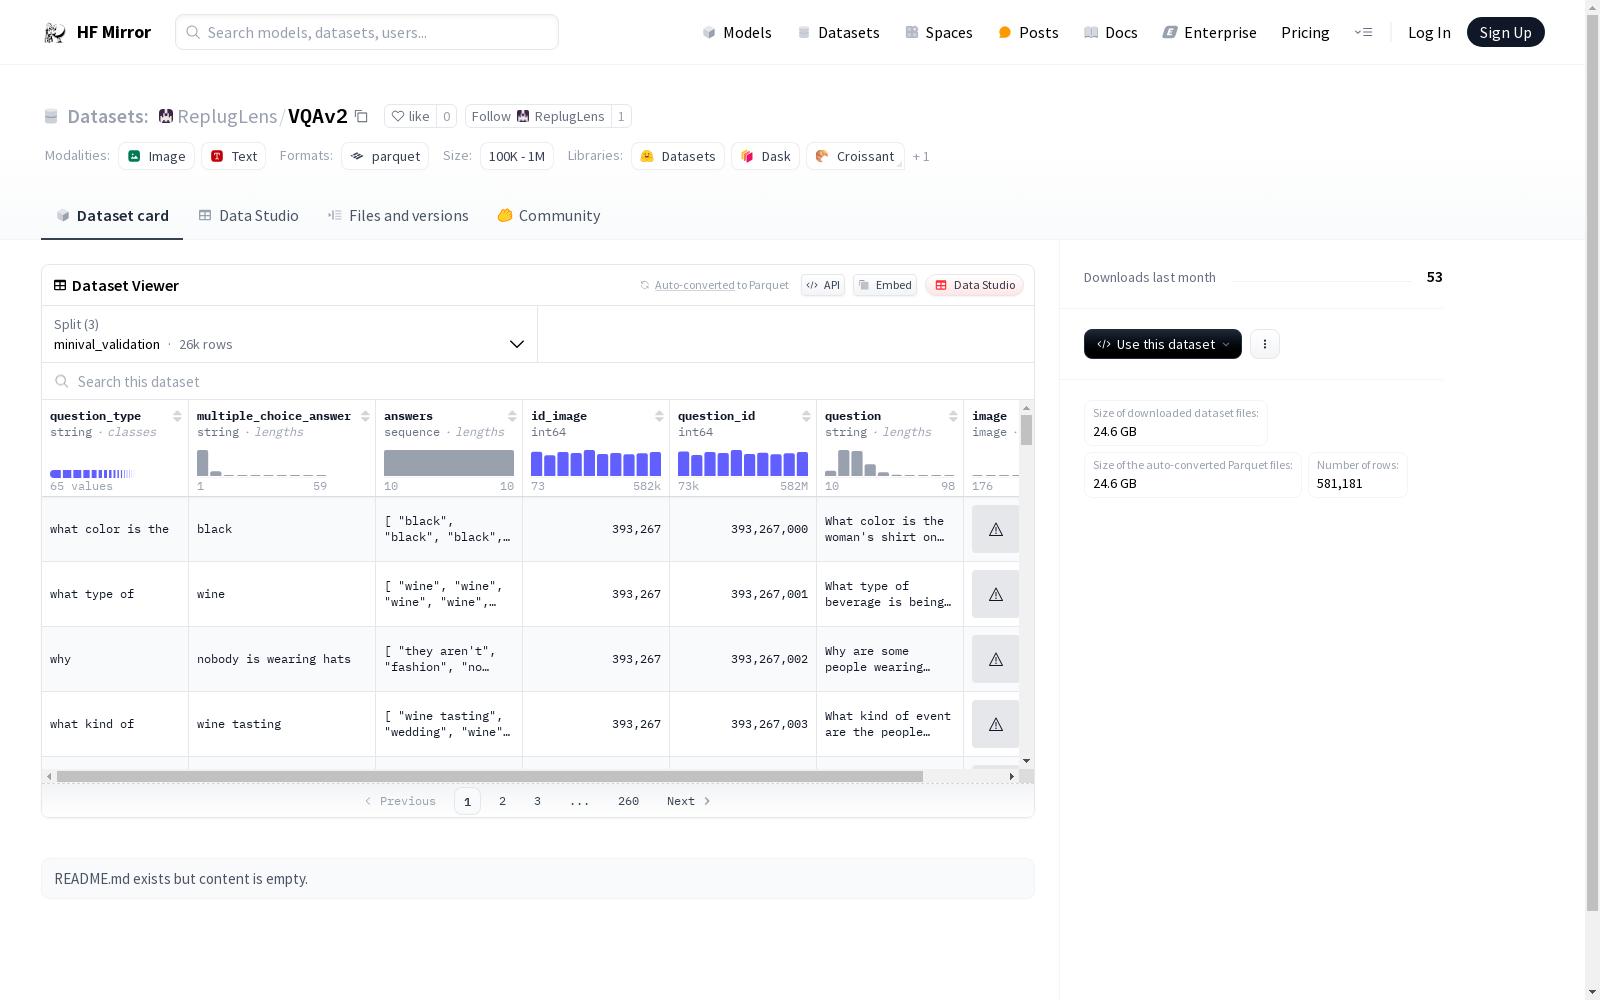Click the Auto-converted to Parquet link
Screen dimensions: 1600x1000
tap(714, 285)
